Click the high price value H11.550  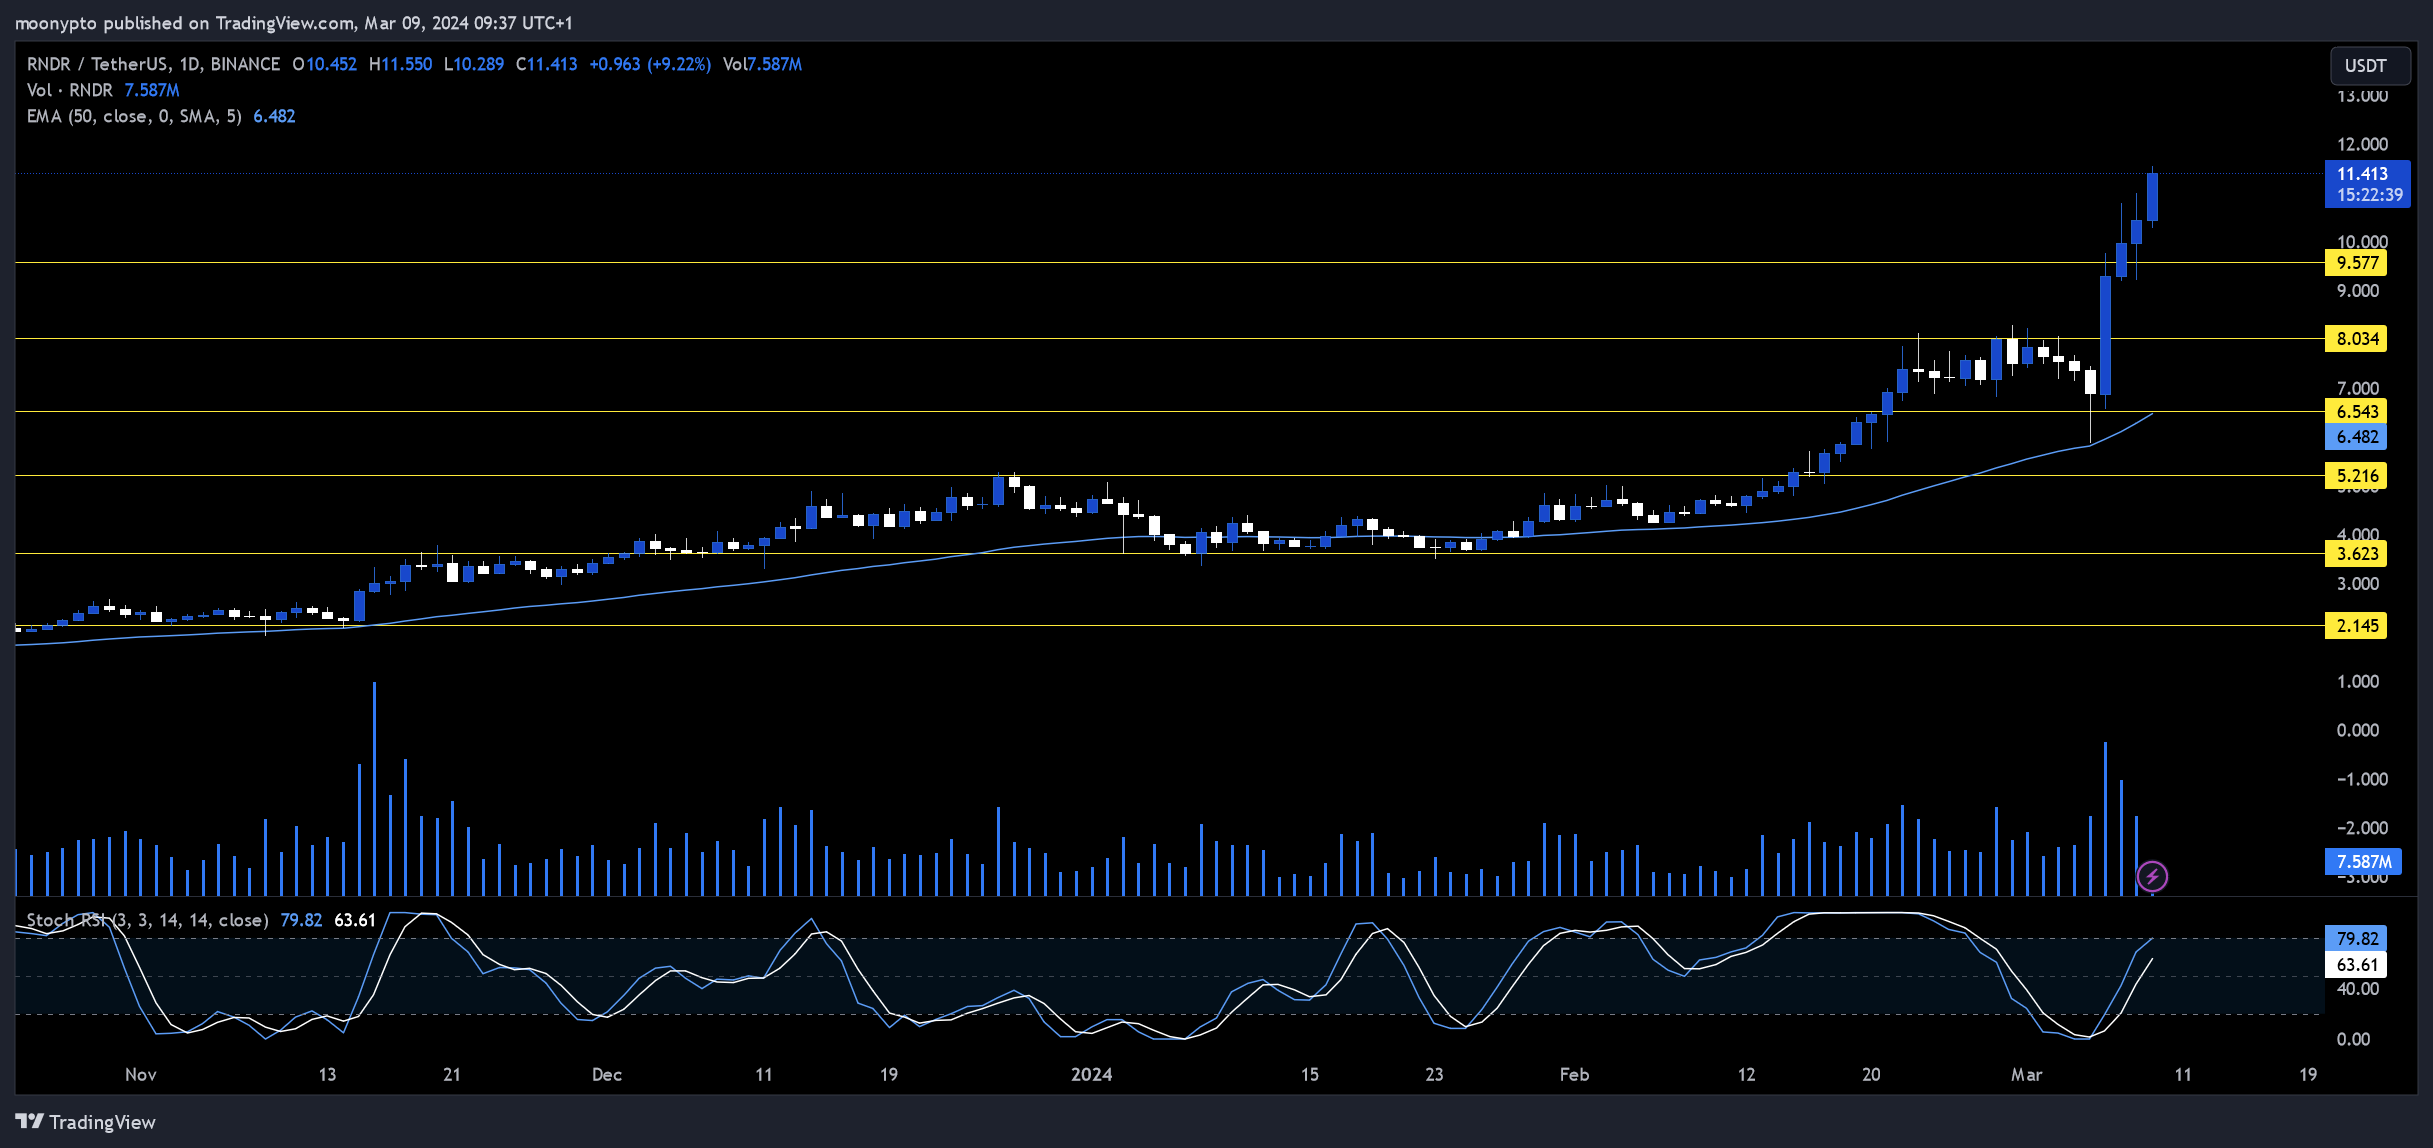(400, 64)
